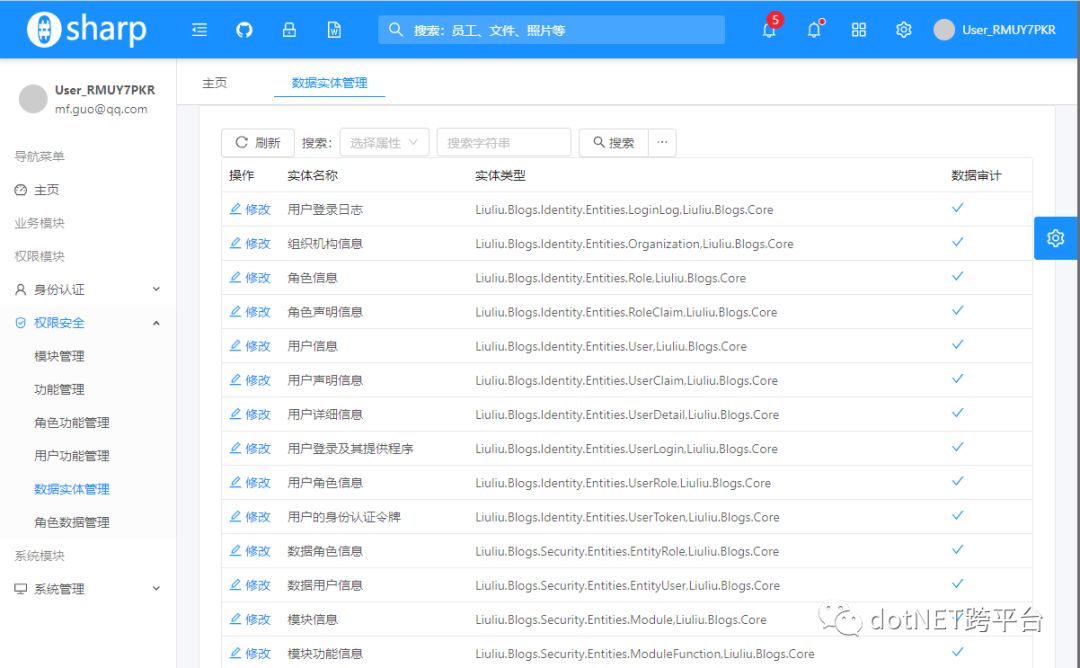This screenshot has height=668, width=1080.
Task: Click 修改 for 用户登录及其提供程序
Action: (250, 448)
